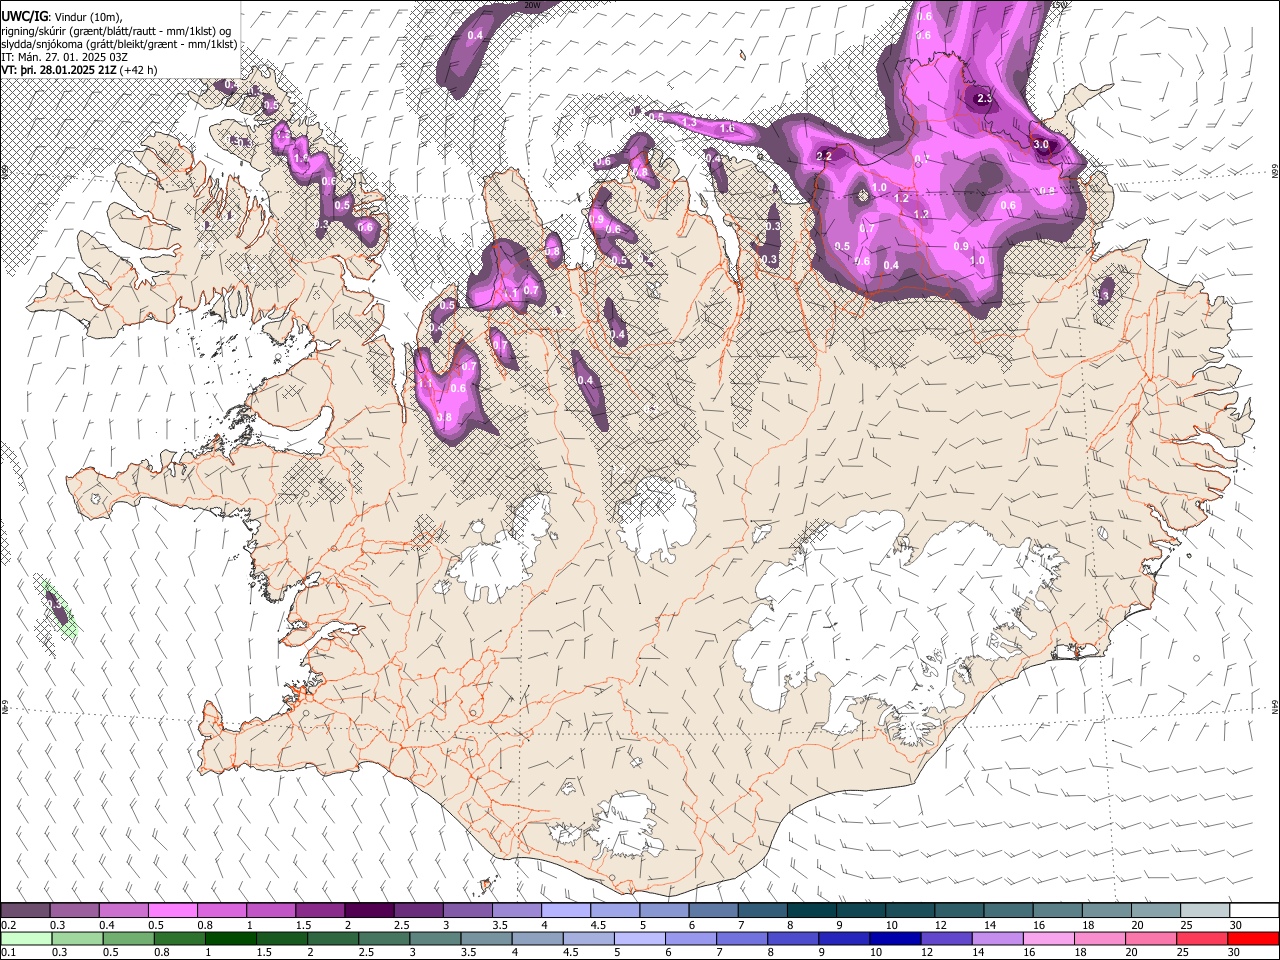Click the 'slydda/snjókoma' legend description line
Viewport: 1280px width, 960px height.
119,44
